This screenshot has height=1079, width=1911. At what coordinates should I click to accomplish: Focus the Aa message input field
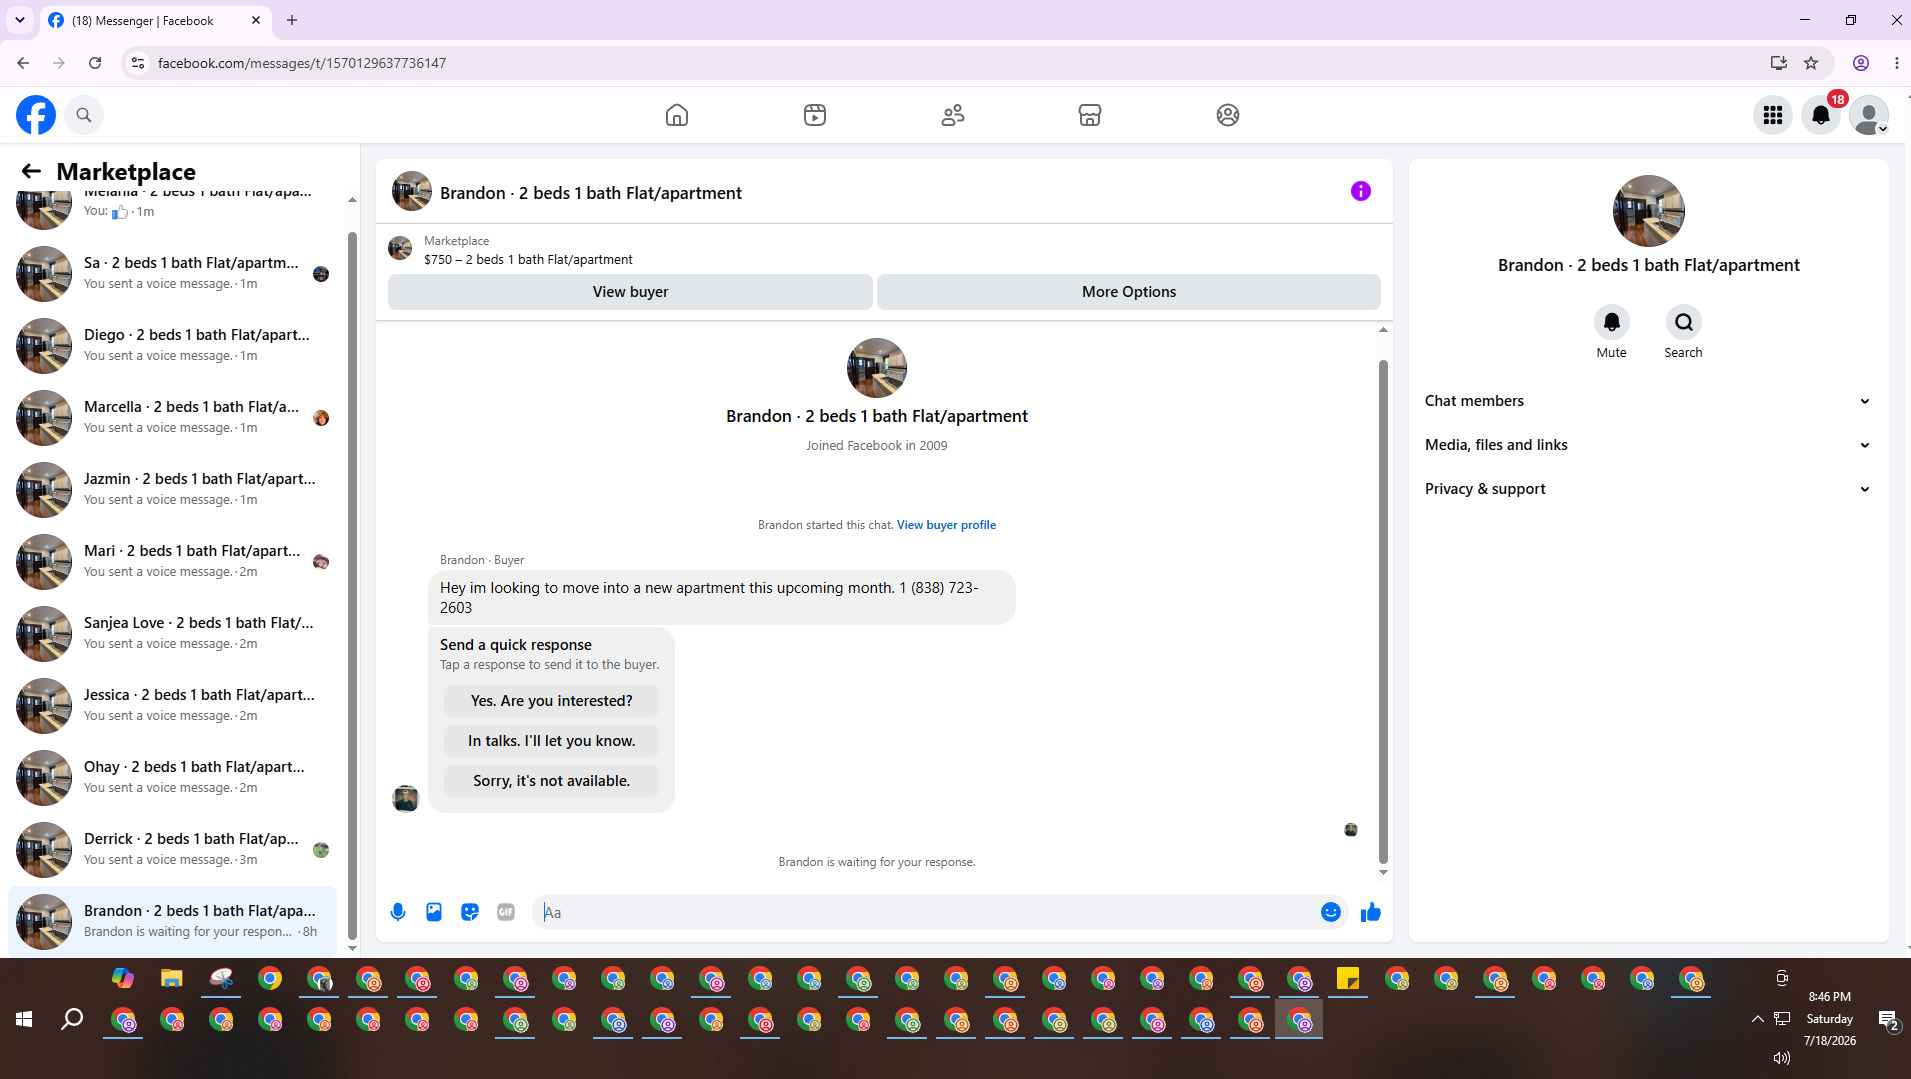928,912
